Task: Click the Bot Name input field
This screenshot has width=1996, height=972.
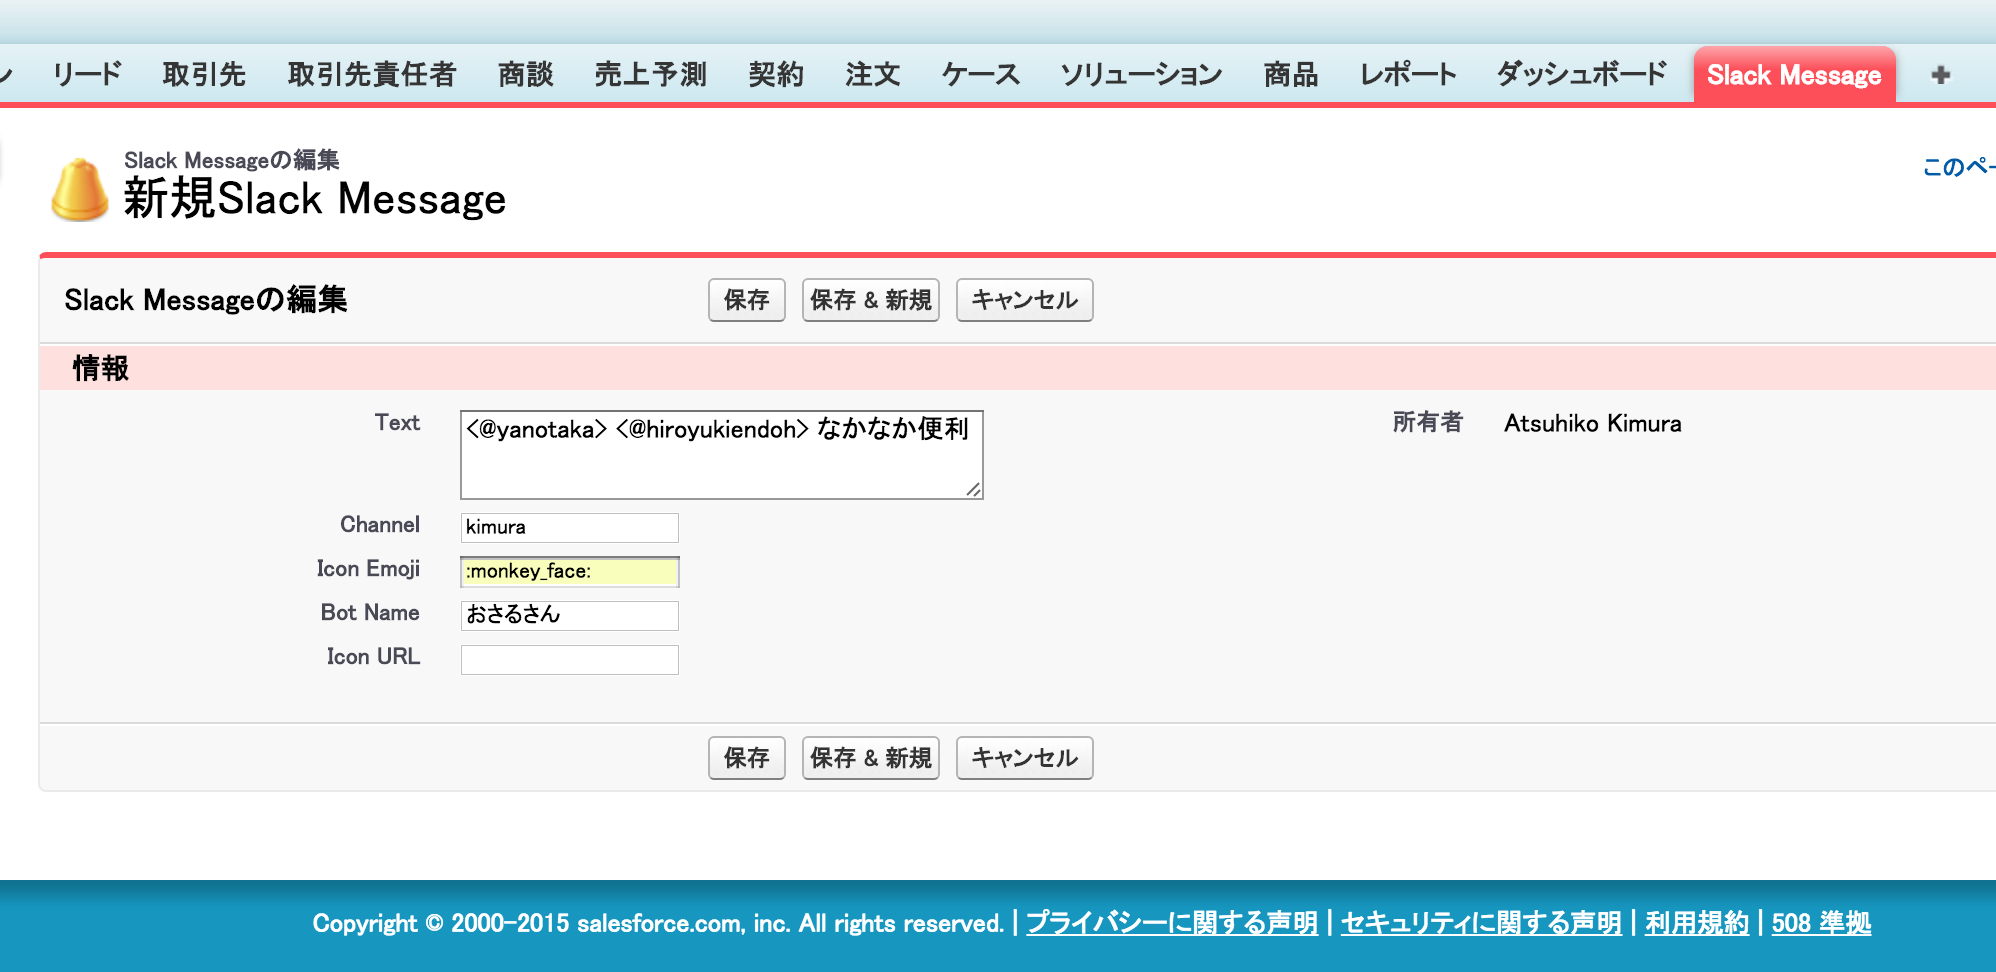Action: point(569,615)
